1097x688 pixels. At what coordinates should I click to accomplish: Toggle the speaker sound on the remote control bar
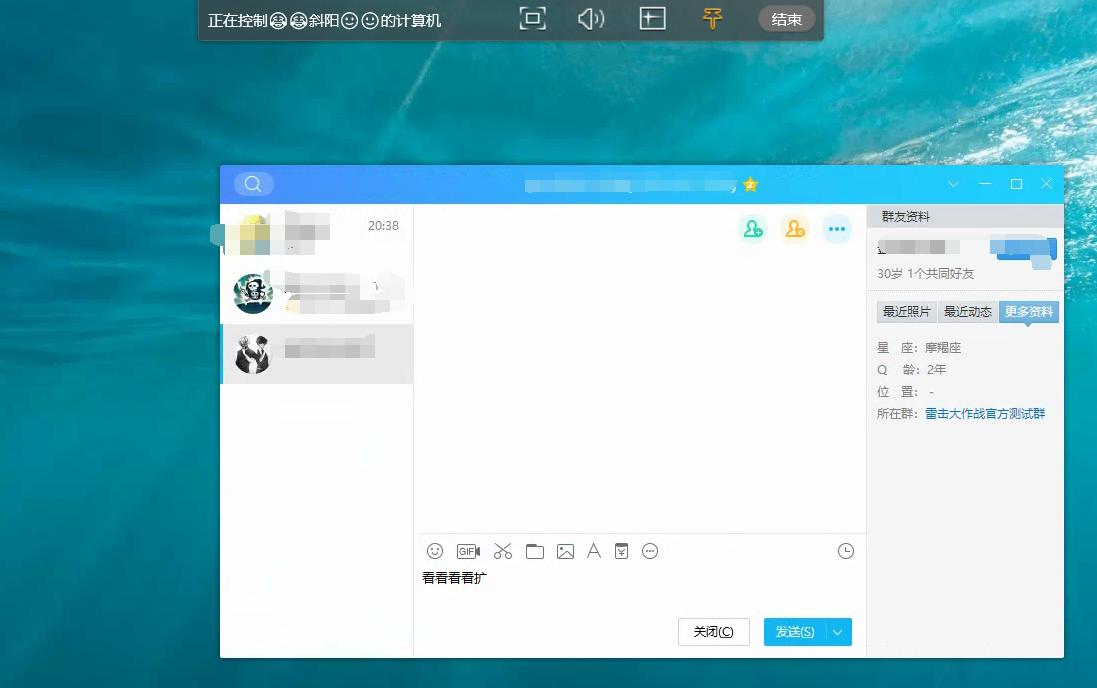tap(591, 18)
